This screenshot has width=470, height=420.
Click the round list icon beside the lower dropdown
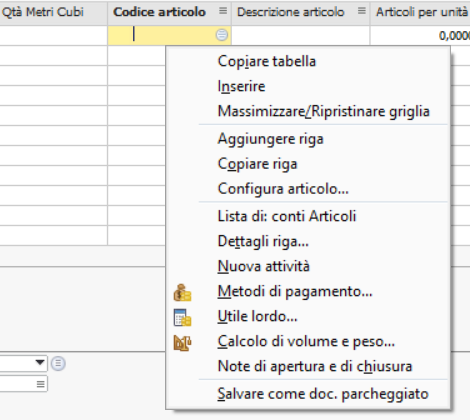58,363
